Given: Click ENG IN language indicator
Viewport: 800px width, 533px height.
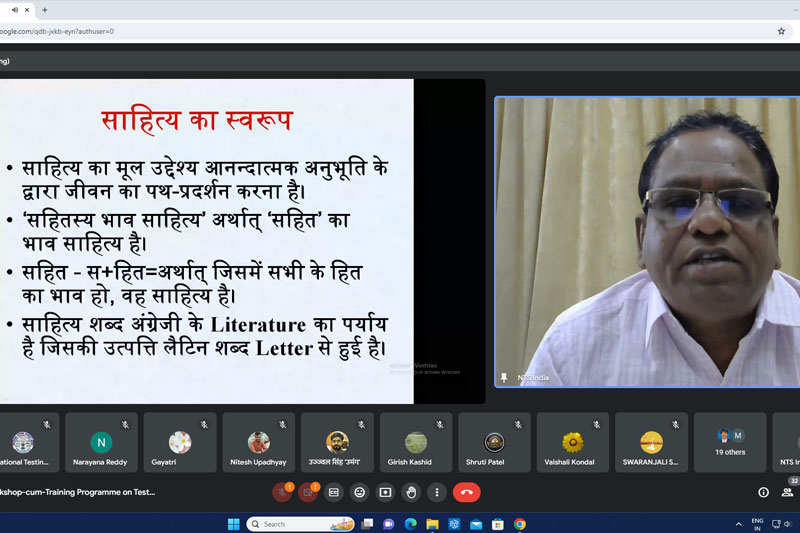Looking at the screenshot, I should tap(757, 524).
